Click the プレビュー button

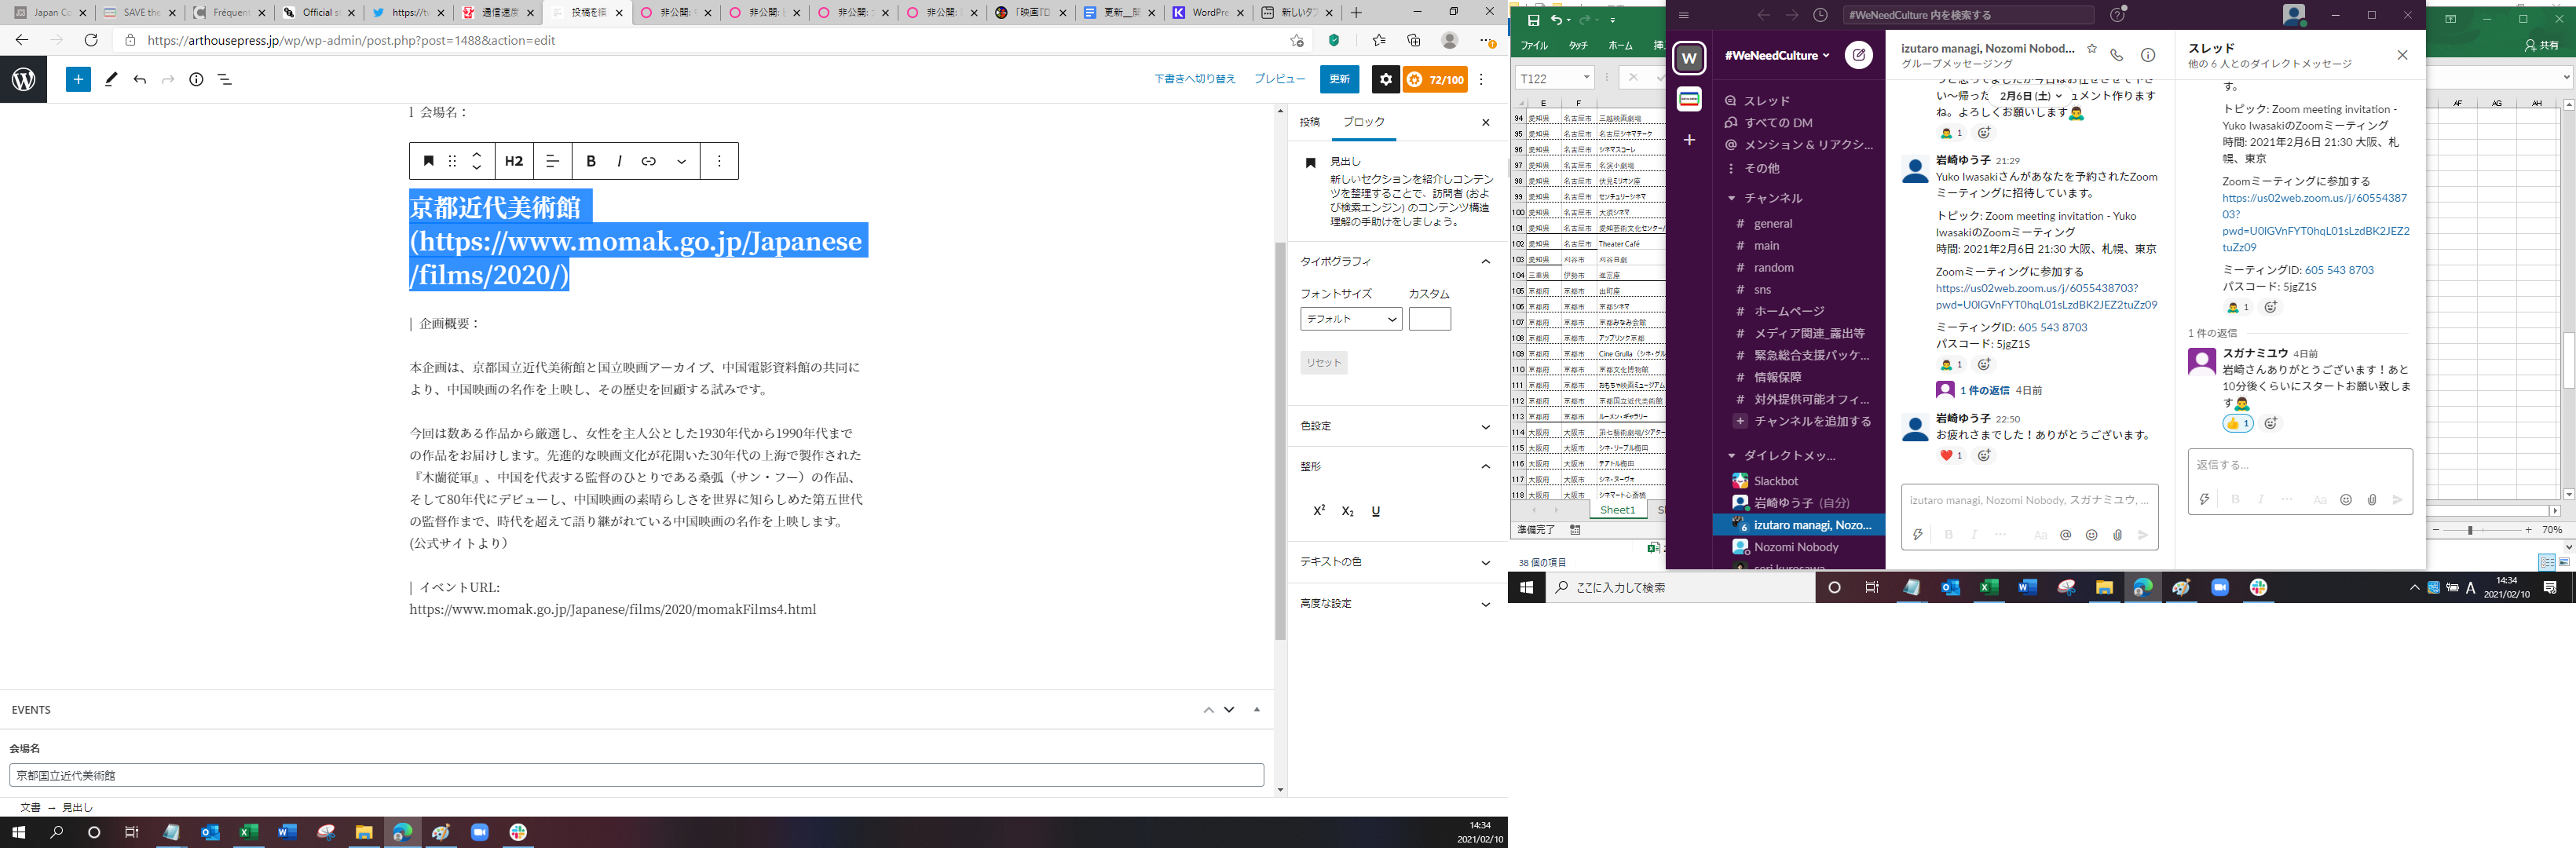pos(1279,79)
